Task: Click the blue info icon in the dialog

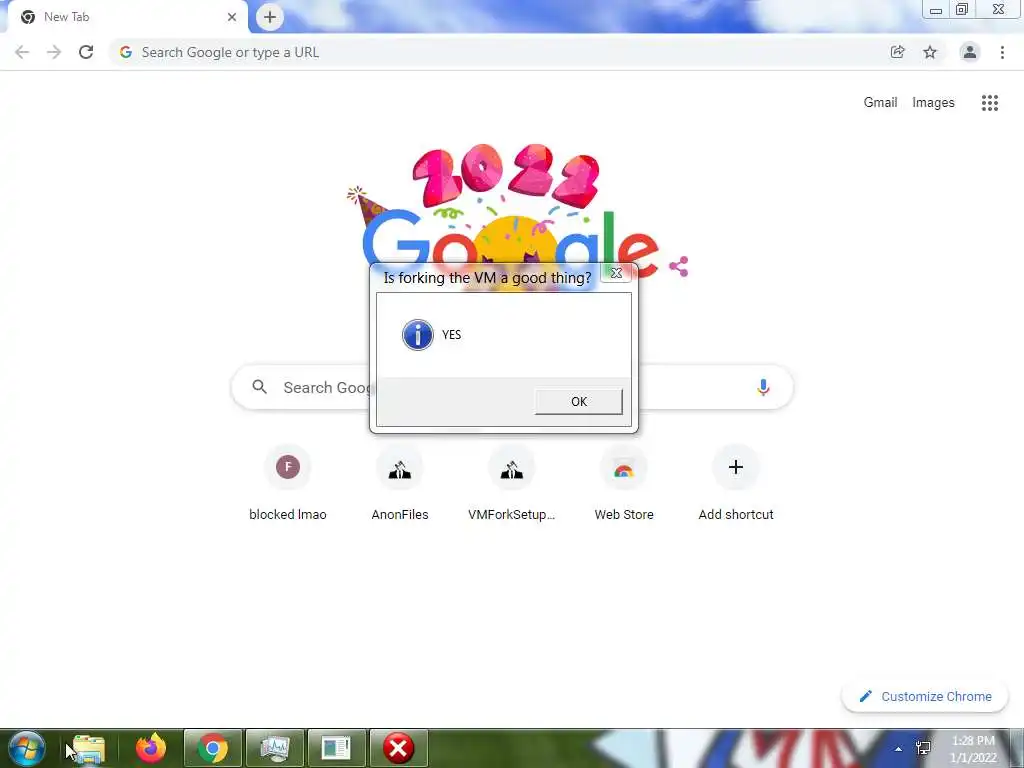Action: (x=418, y=335)
